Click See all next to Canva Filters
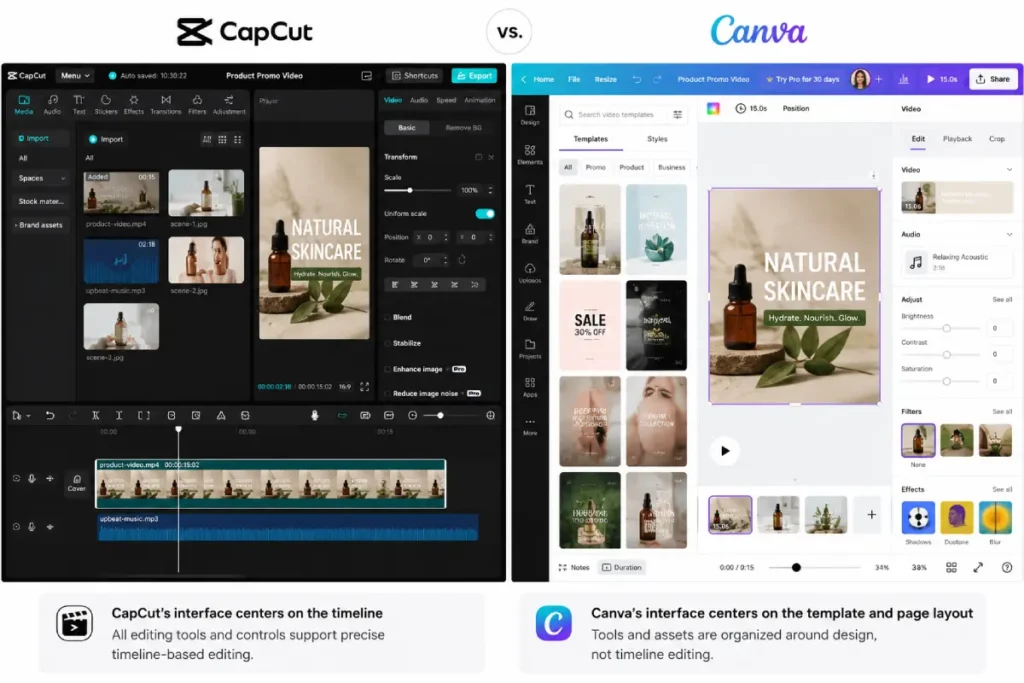Viewport: 1024px width, 683px height. [1002, 412]
